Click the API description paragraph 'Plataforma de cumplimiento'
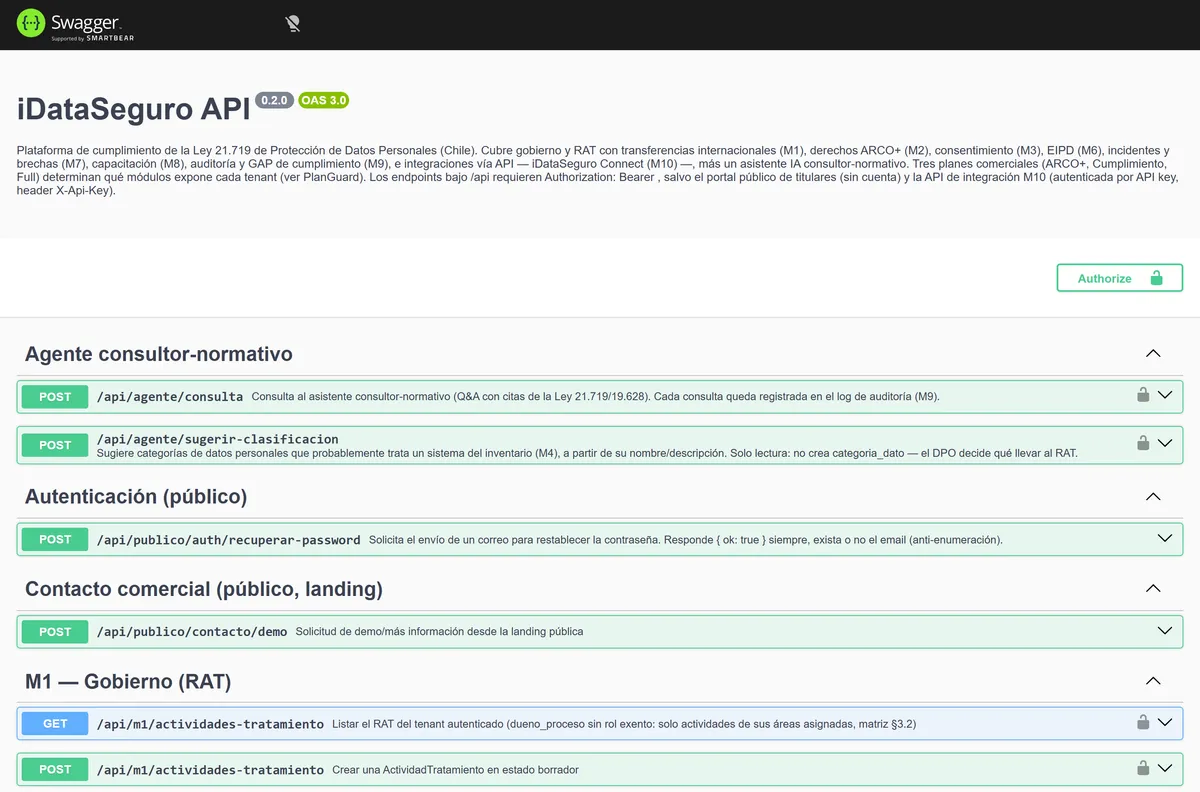 tap(598, 170)
